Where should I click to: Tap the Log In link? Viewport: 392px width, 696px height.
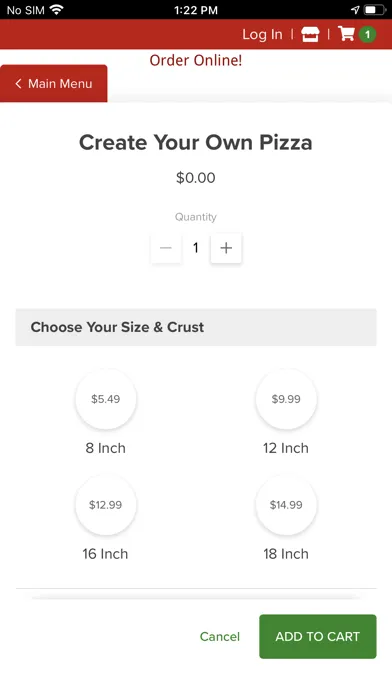[x=262, y=35]
